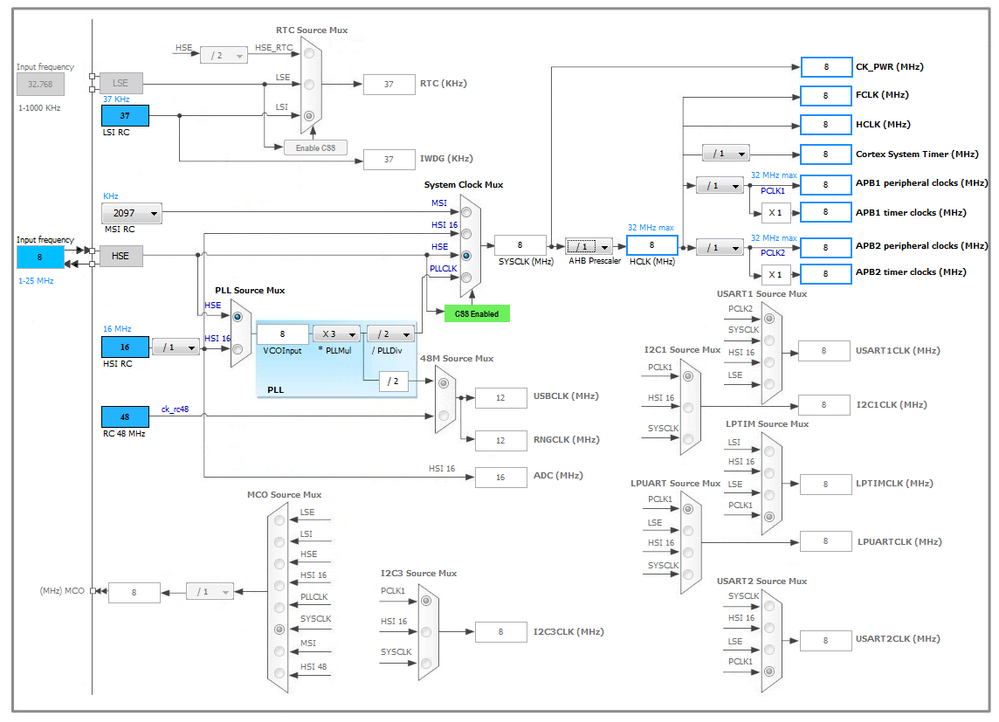This screenshot has width=999, height=722.
Task: Click the SYSCLK (MHz) value box
Action: pyautogui.click(x=520, y=245)
